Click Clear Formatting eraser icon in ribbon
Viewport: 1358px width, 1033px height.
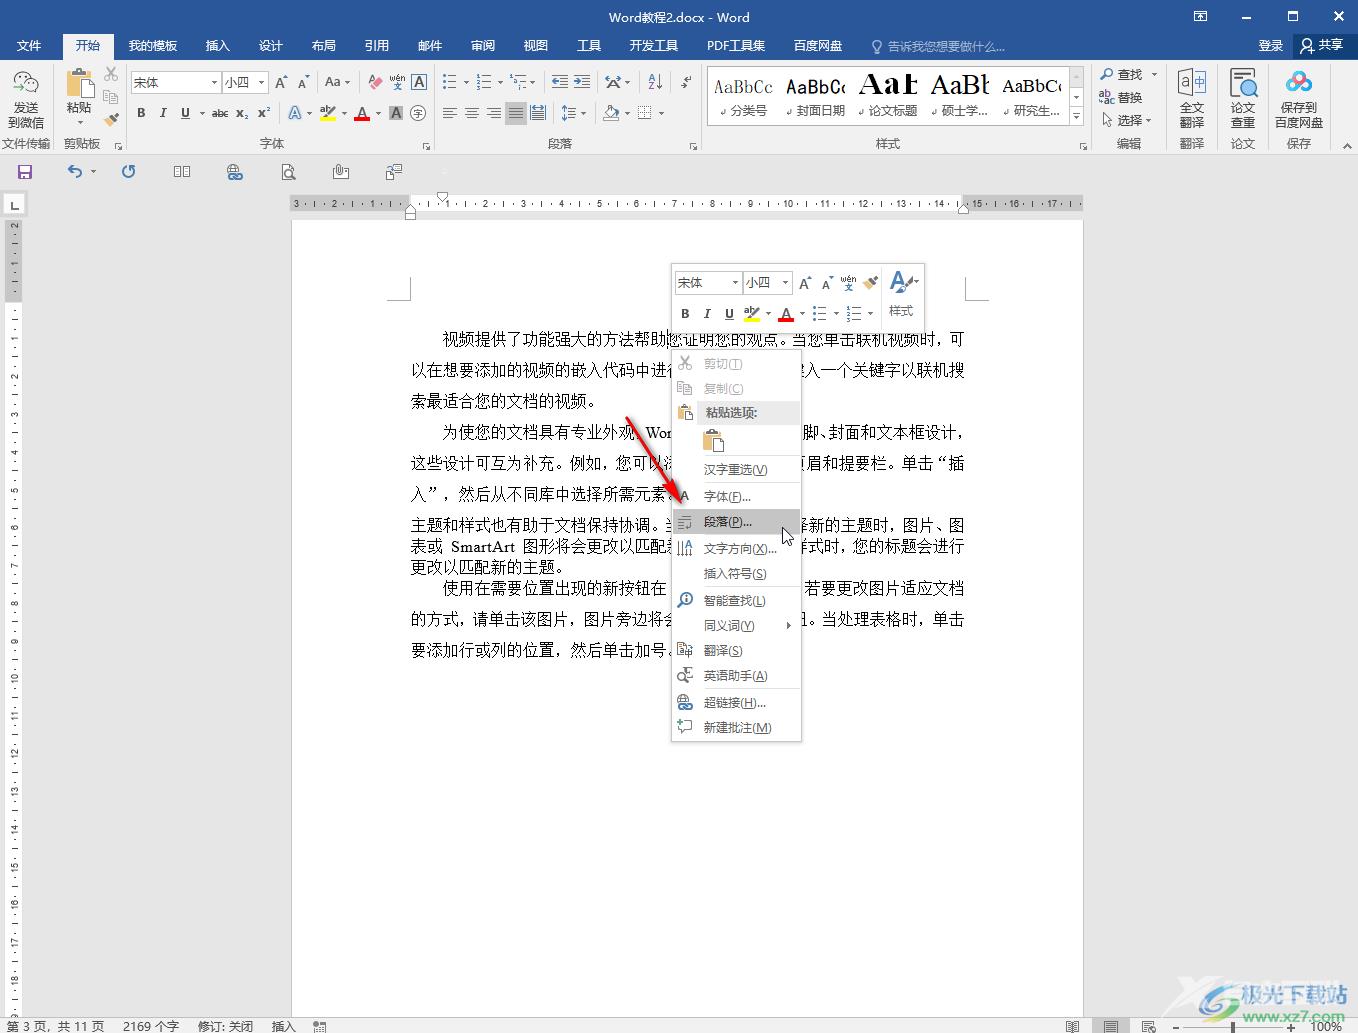[375, 83]
